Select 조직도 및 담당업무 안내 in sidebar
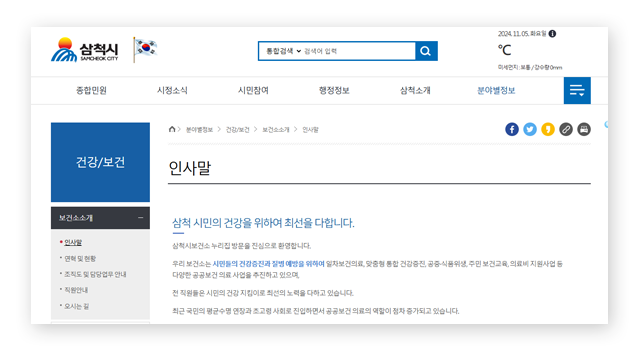The width and height of the screenshot is (640, 362). point(95,274)
